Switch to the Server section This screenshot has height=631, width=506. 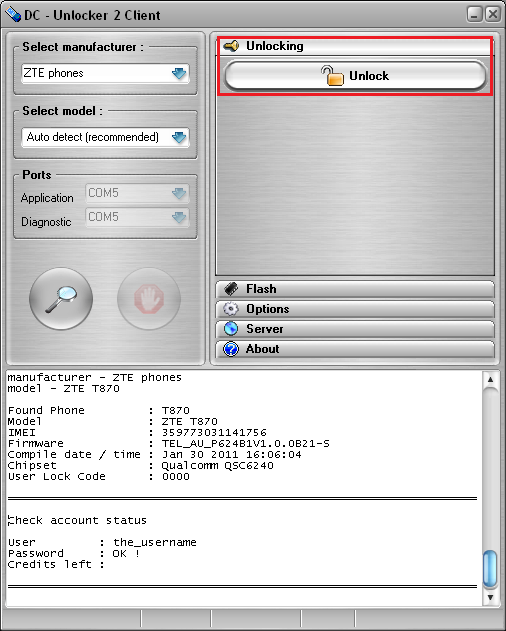pyautogui.click(x=355, y=329)
